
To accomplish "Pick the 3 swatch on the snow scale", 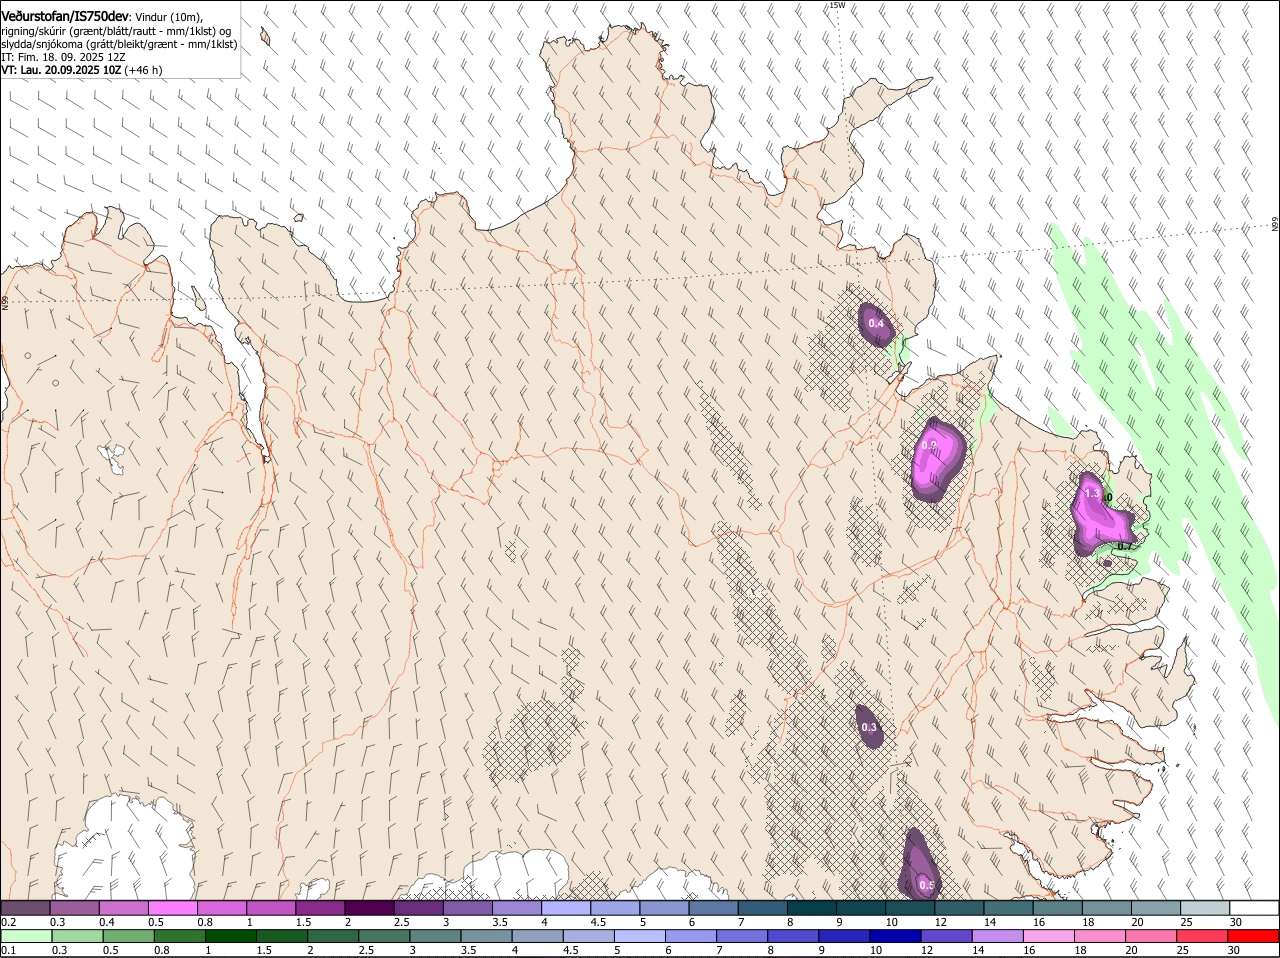I will (467, 908).
